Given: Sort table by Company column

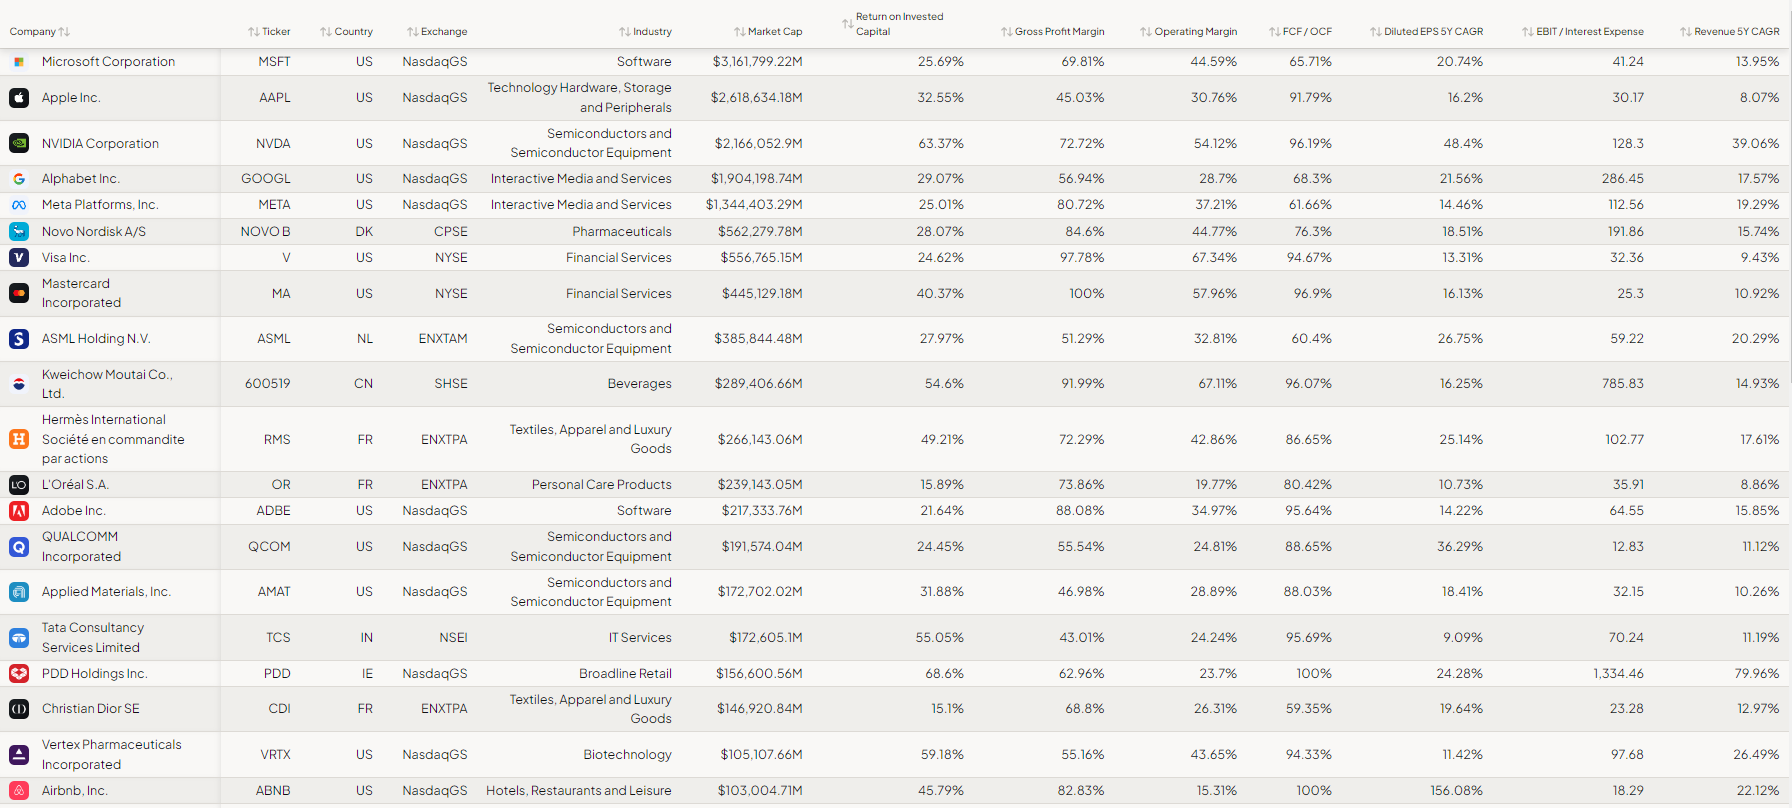Looking at the screenshot, I should pyautogui.click(x=40, y=32).
